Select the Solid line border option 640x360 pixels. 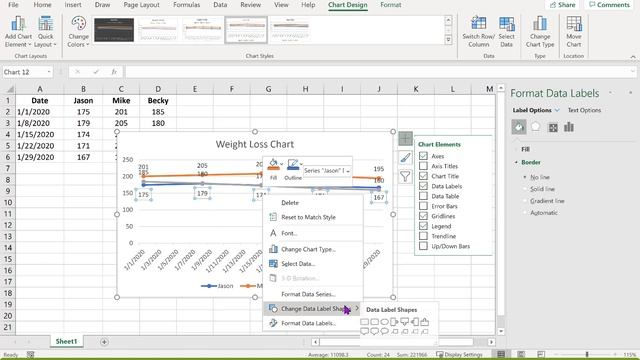click(x=525, y=189)
